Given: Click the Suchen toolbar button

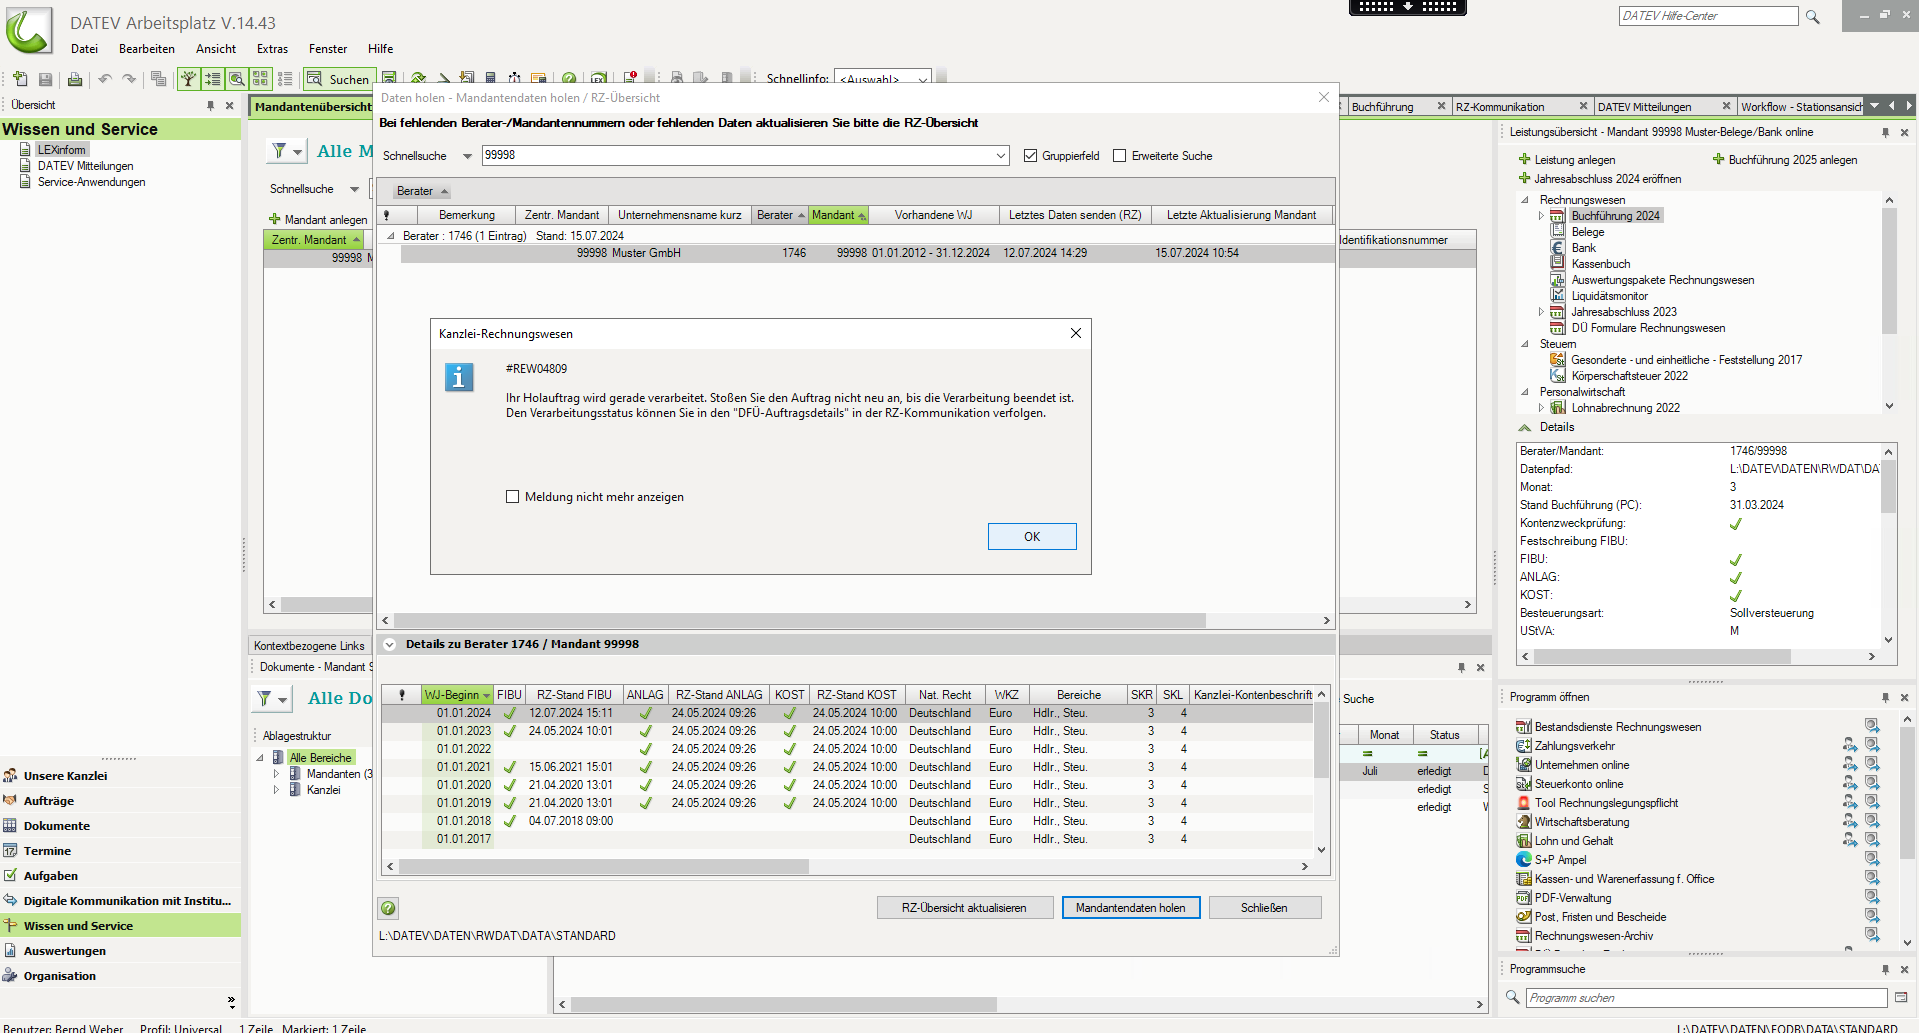Looking at the screenshot, I should click(339, 80).
